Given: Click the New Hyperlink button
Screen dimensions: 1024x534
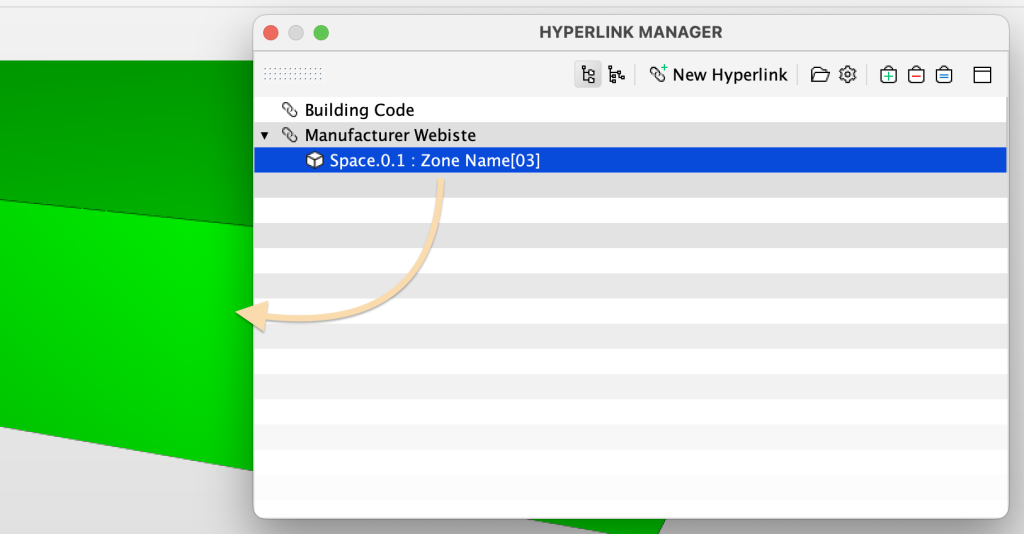Looking at the screenshot, I should tap(718, 75).
